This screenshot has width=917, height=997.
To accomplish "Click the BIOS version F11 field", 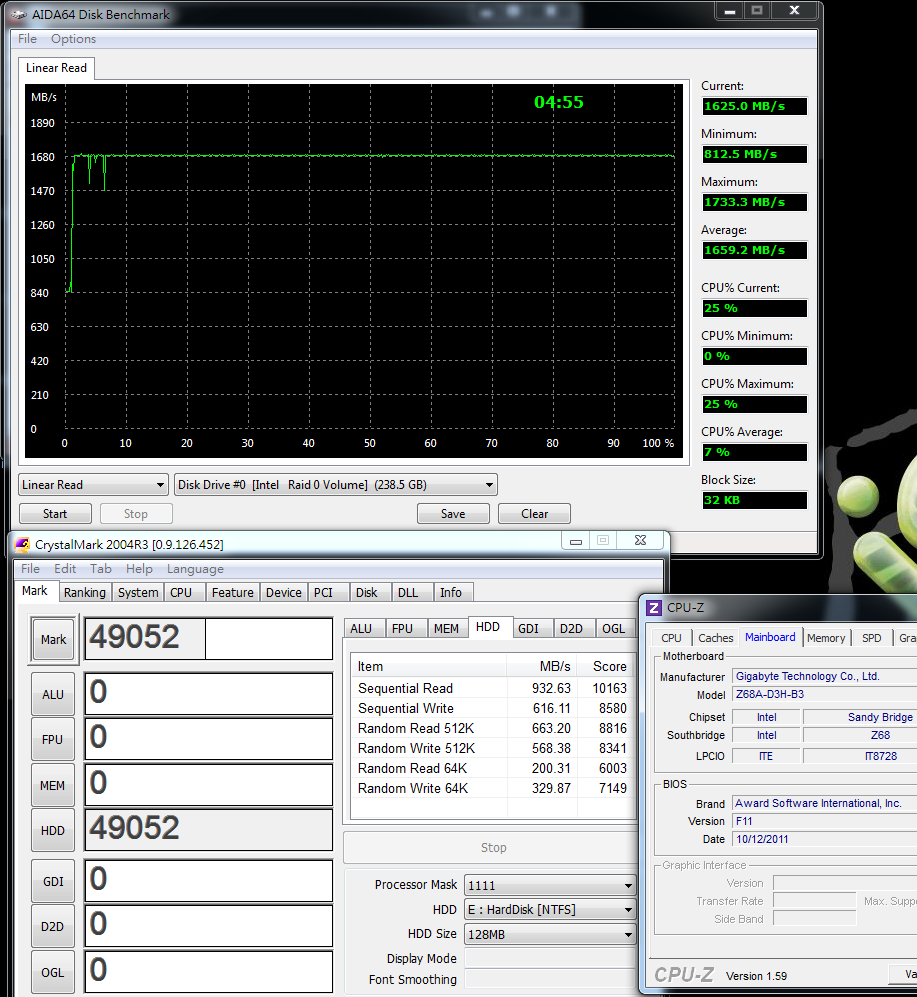I will tap(824, 821).
